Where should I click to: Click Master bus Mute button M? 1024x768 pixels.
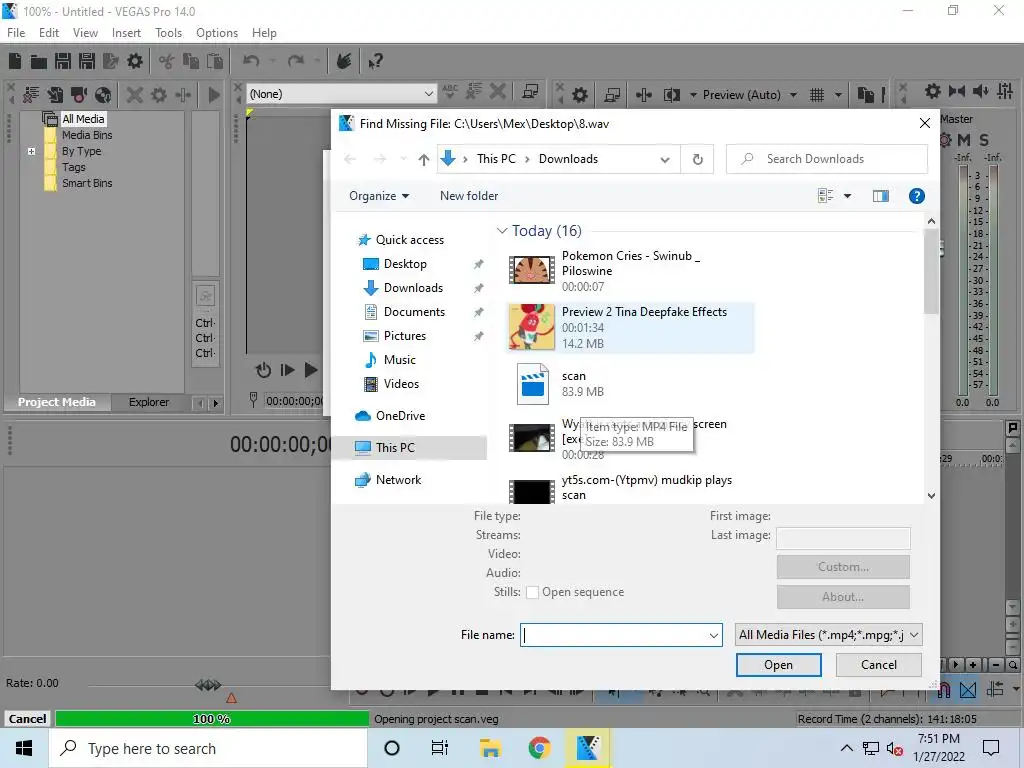(x=964, y=140)
